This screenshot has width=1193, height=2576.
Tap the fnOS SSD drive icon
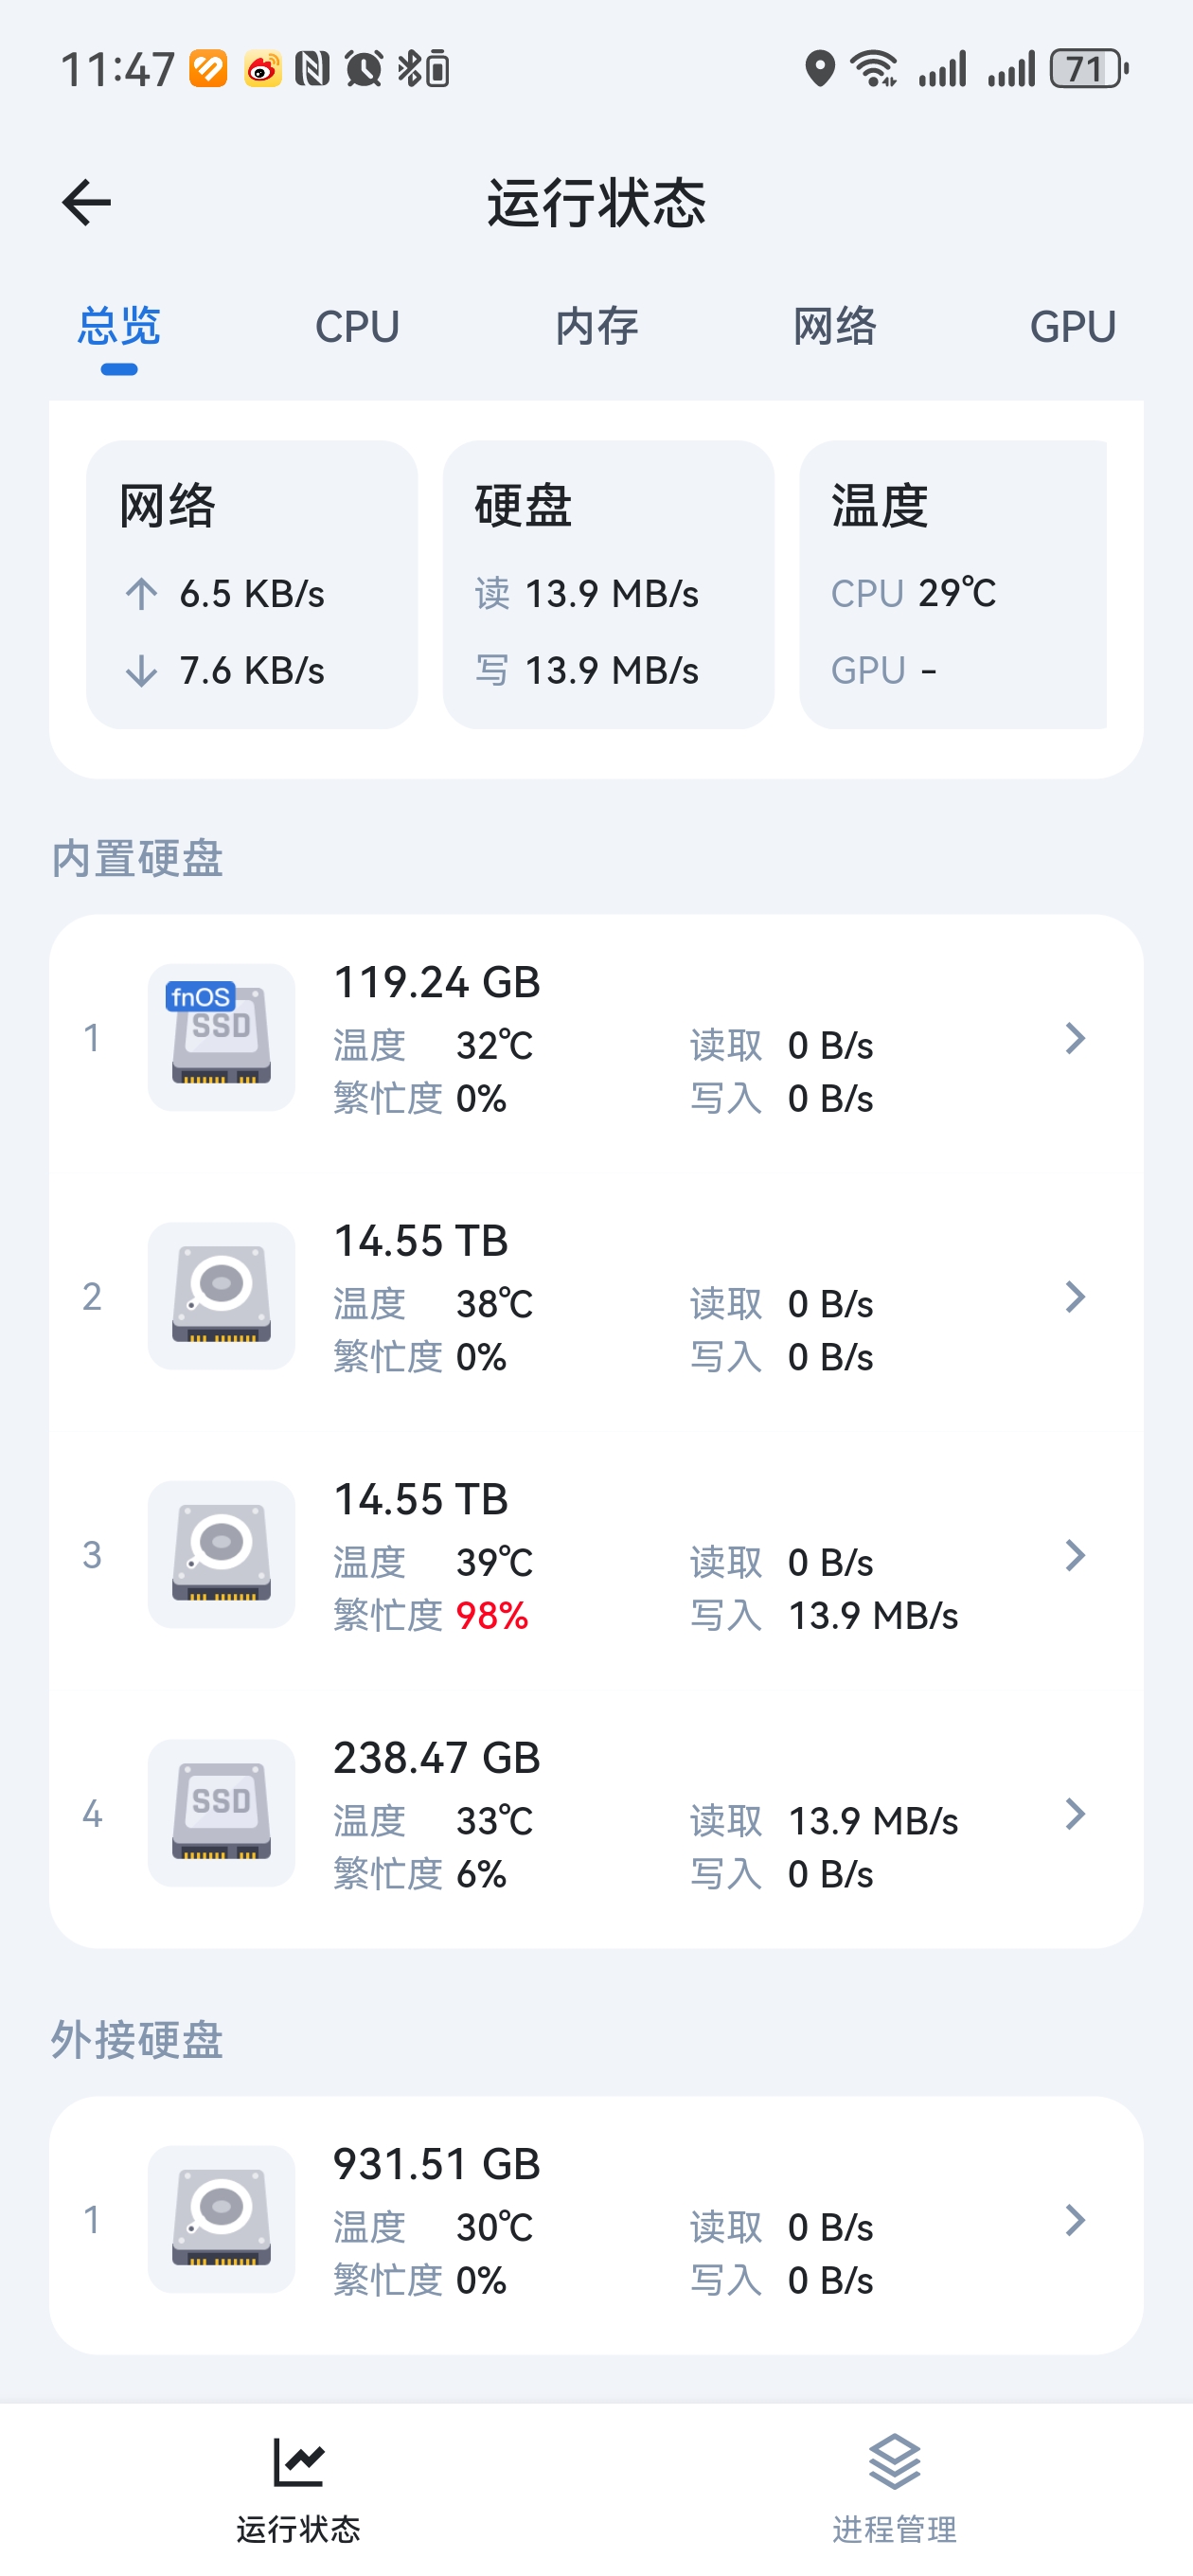coord(221,1037)
